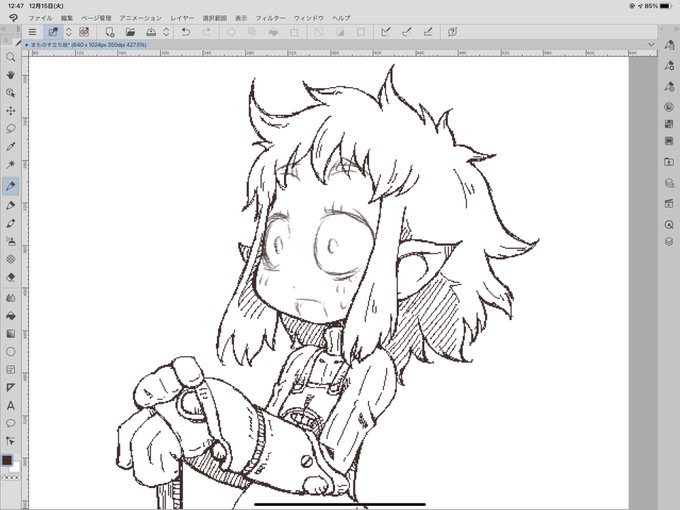Expand the right palette dock double arrows

point(676,29)
